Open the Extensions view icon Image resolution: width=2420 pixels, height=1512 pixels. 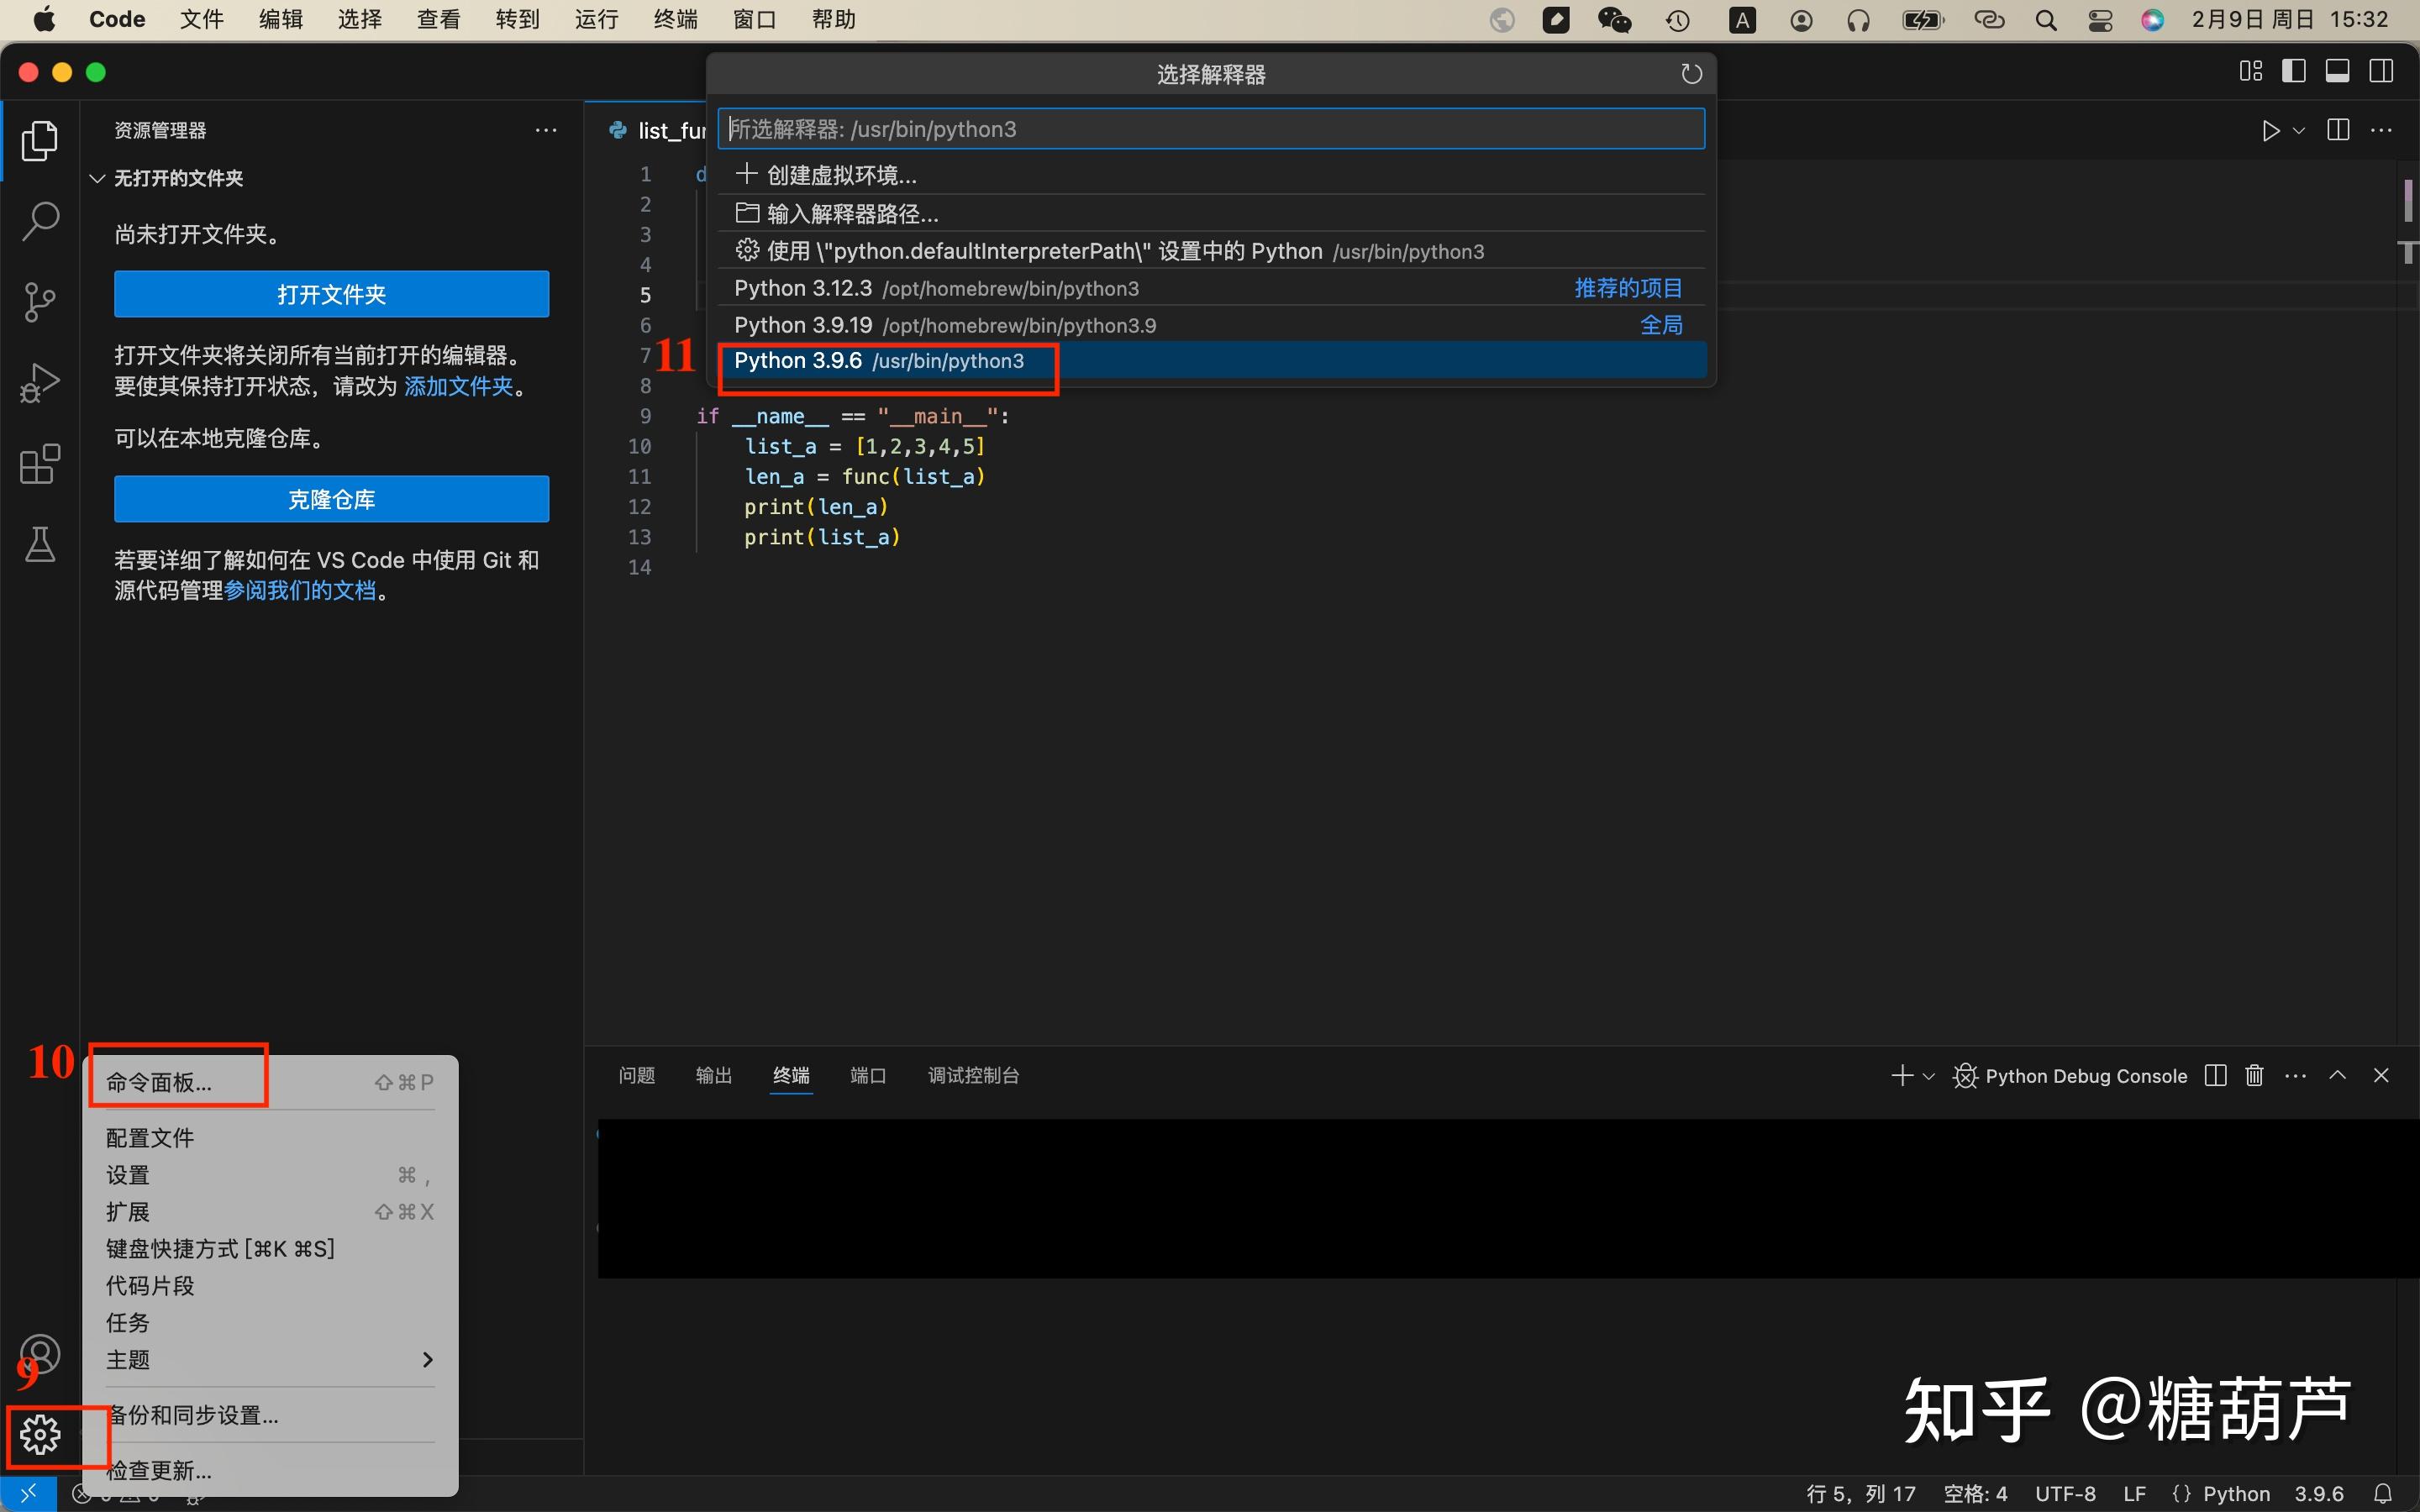point(40,464)
